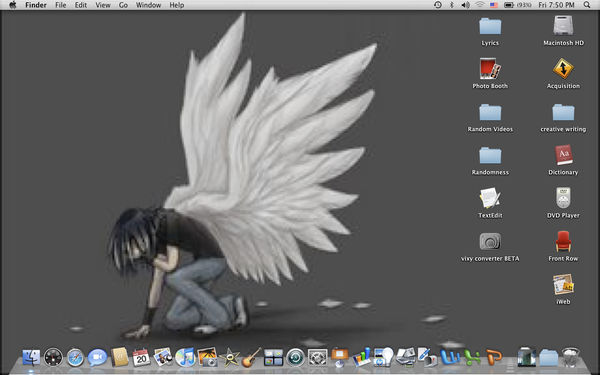Launch iPhoto from the dock

click(x=207, y=357)
